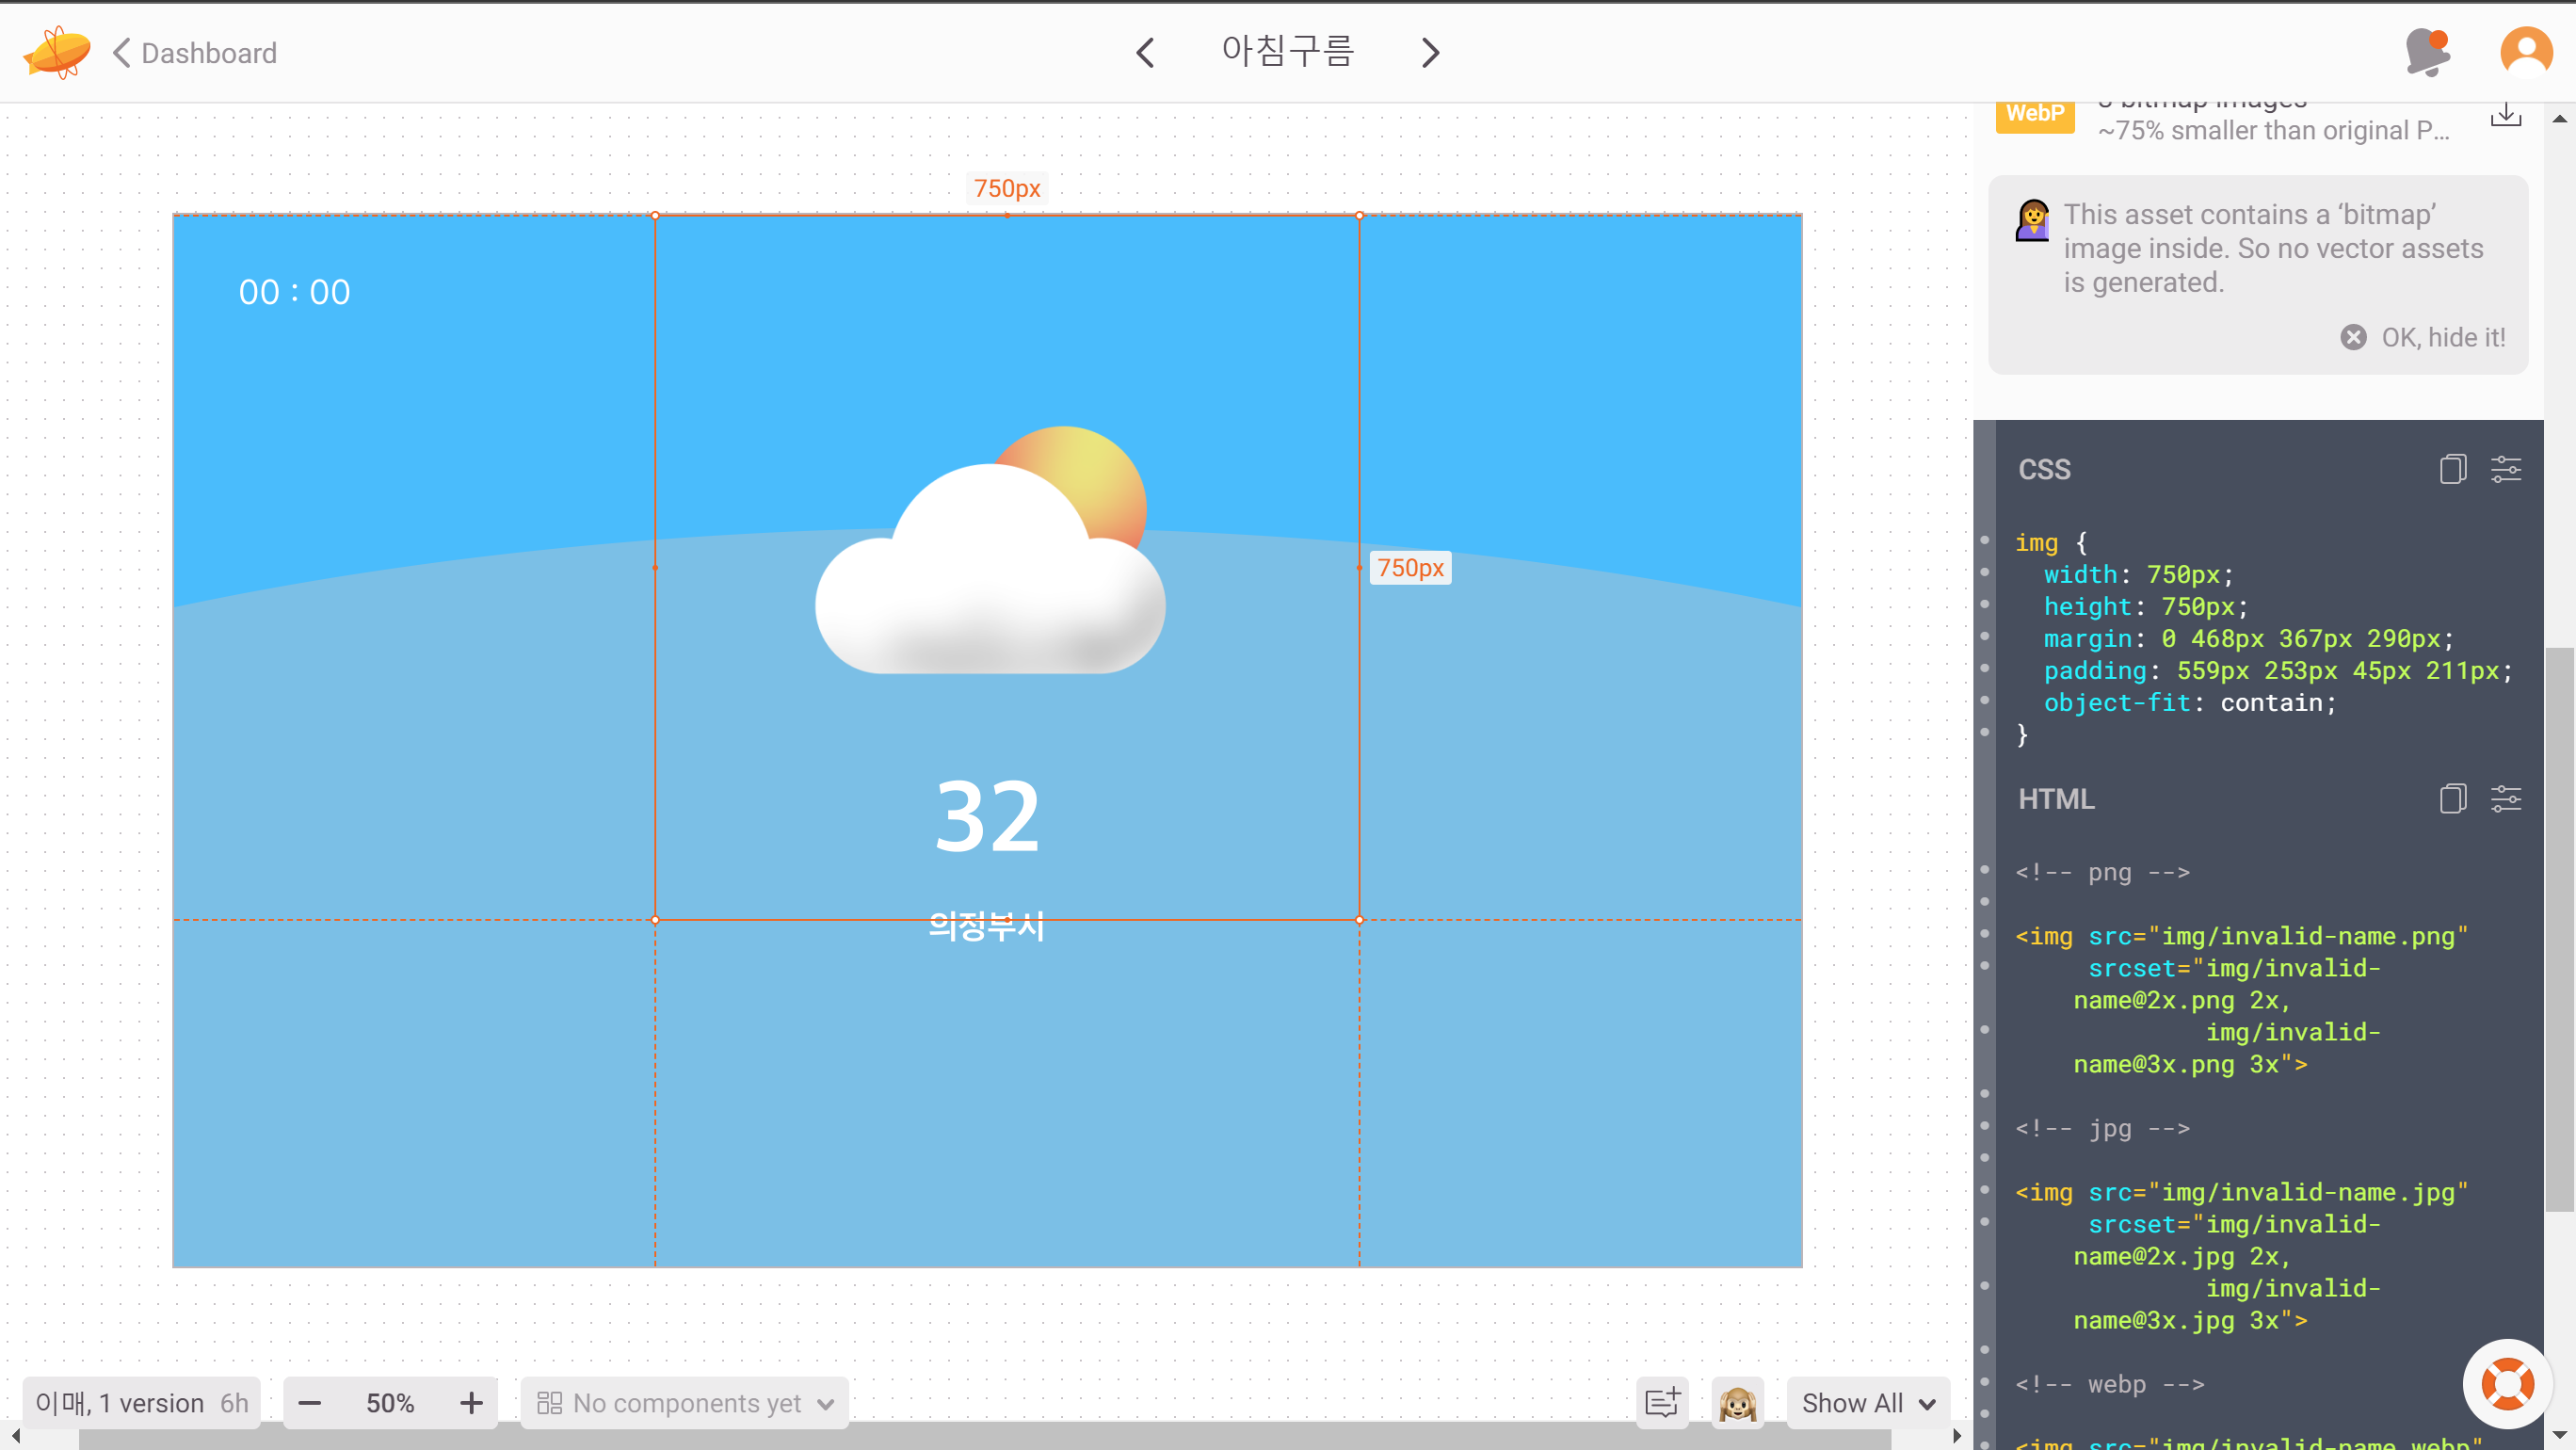Image resolution: width=2576 pixels, height=1450 pixels.
Task: Copy the CSS code snippet
Action: 2452,469
